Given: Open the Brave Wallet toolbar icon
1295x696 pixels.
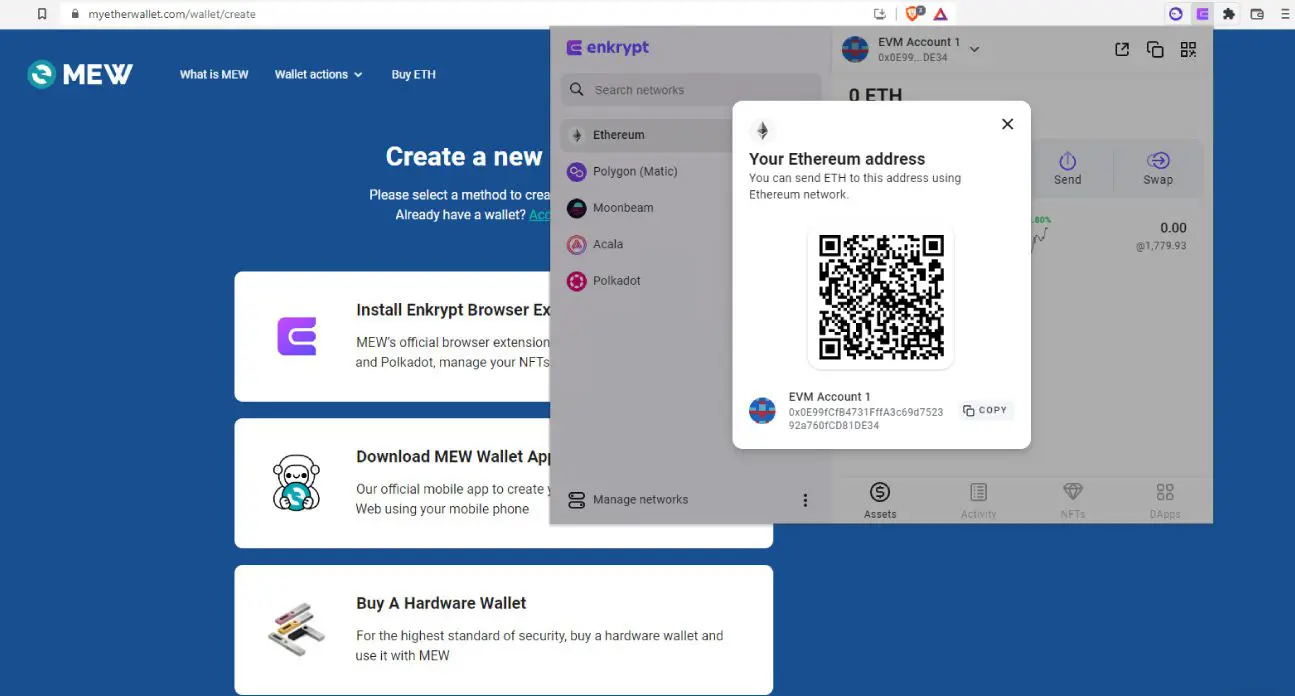Looking at the screenshot, I should pyautogui.click(x=1258, y=14).
